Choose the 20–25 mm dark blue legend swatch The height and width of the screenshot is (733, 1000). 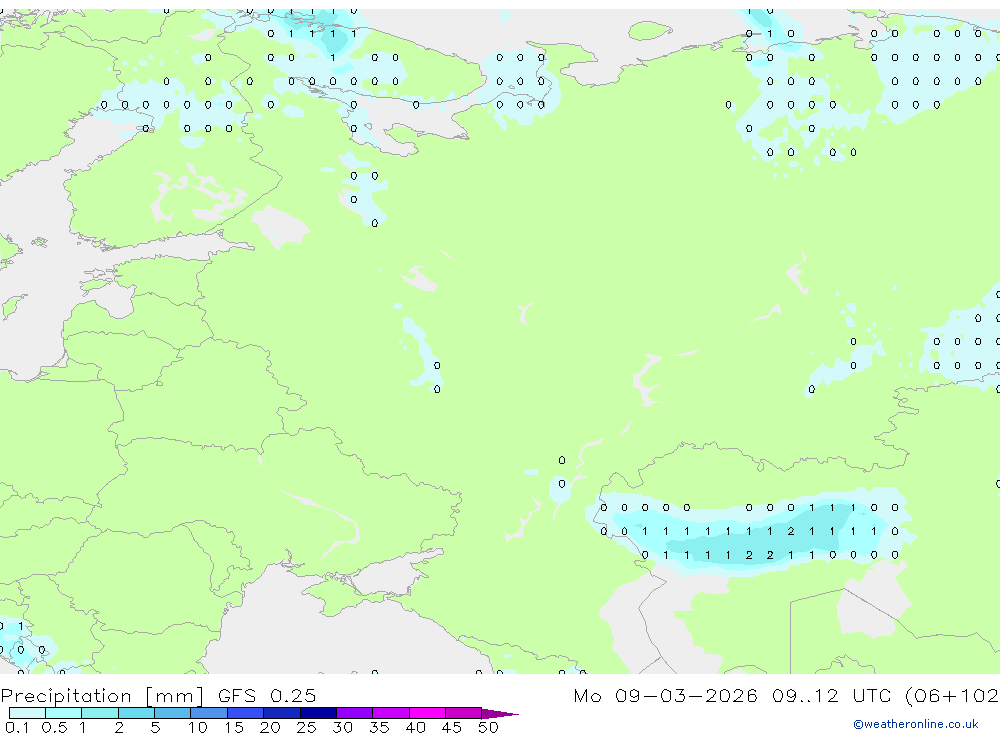coord(282,713)
